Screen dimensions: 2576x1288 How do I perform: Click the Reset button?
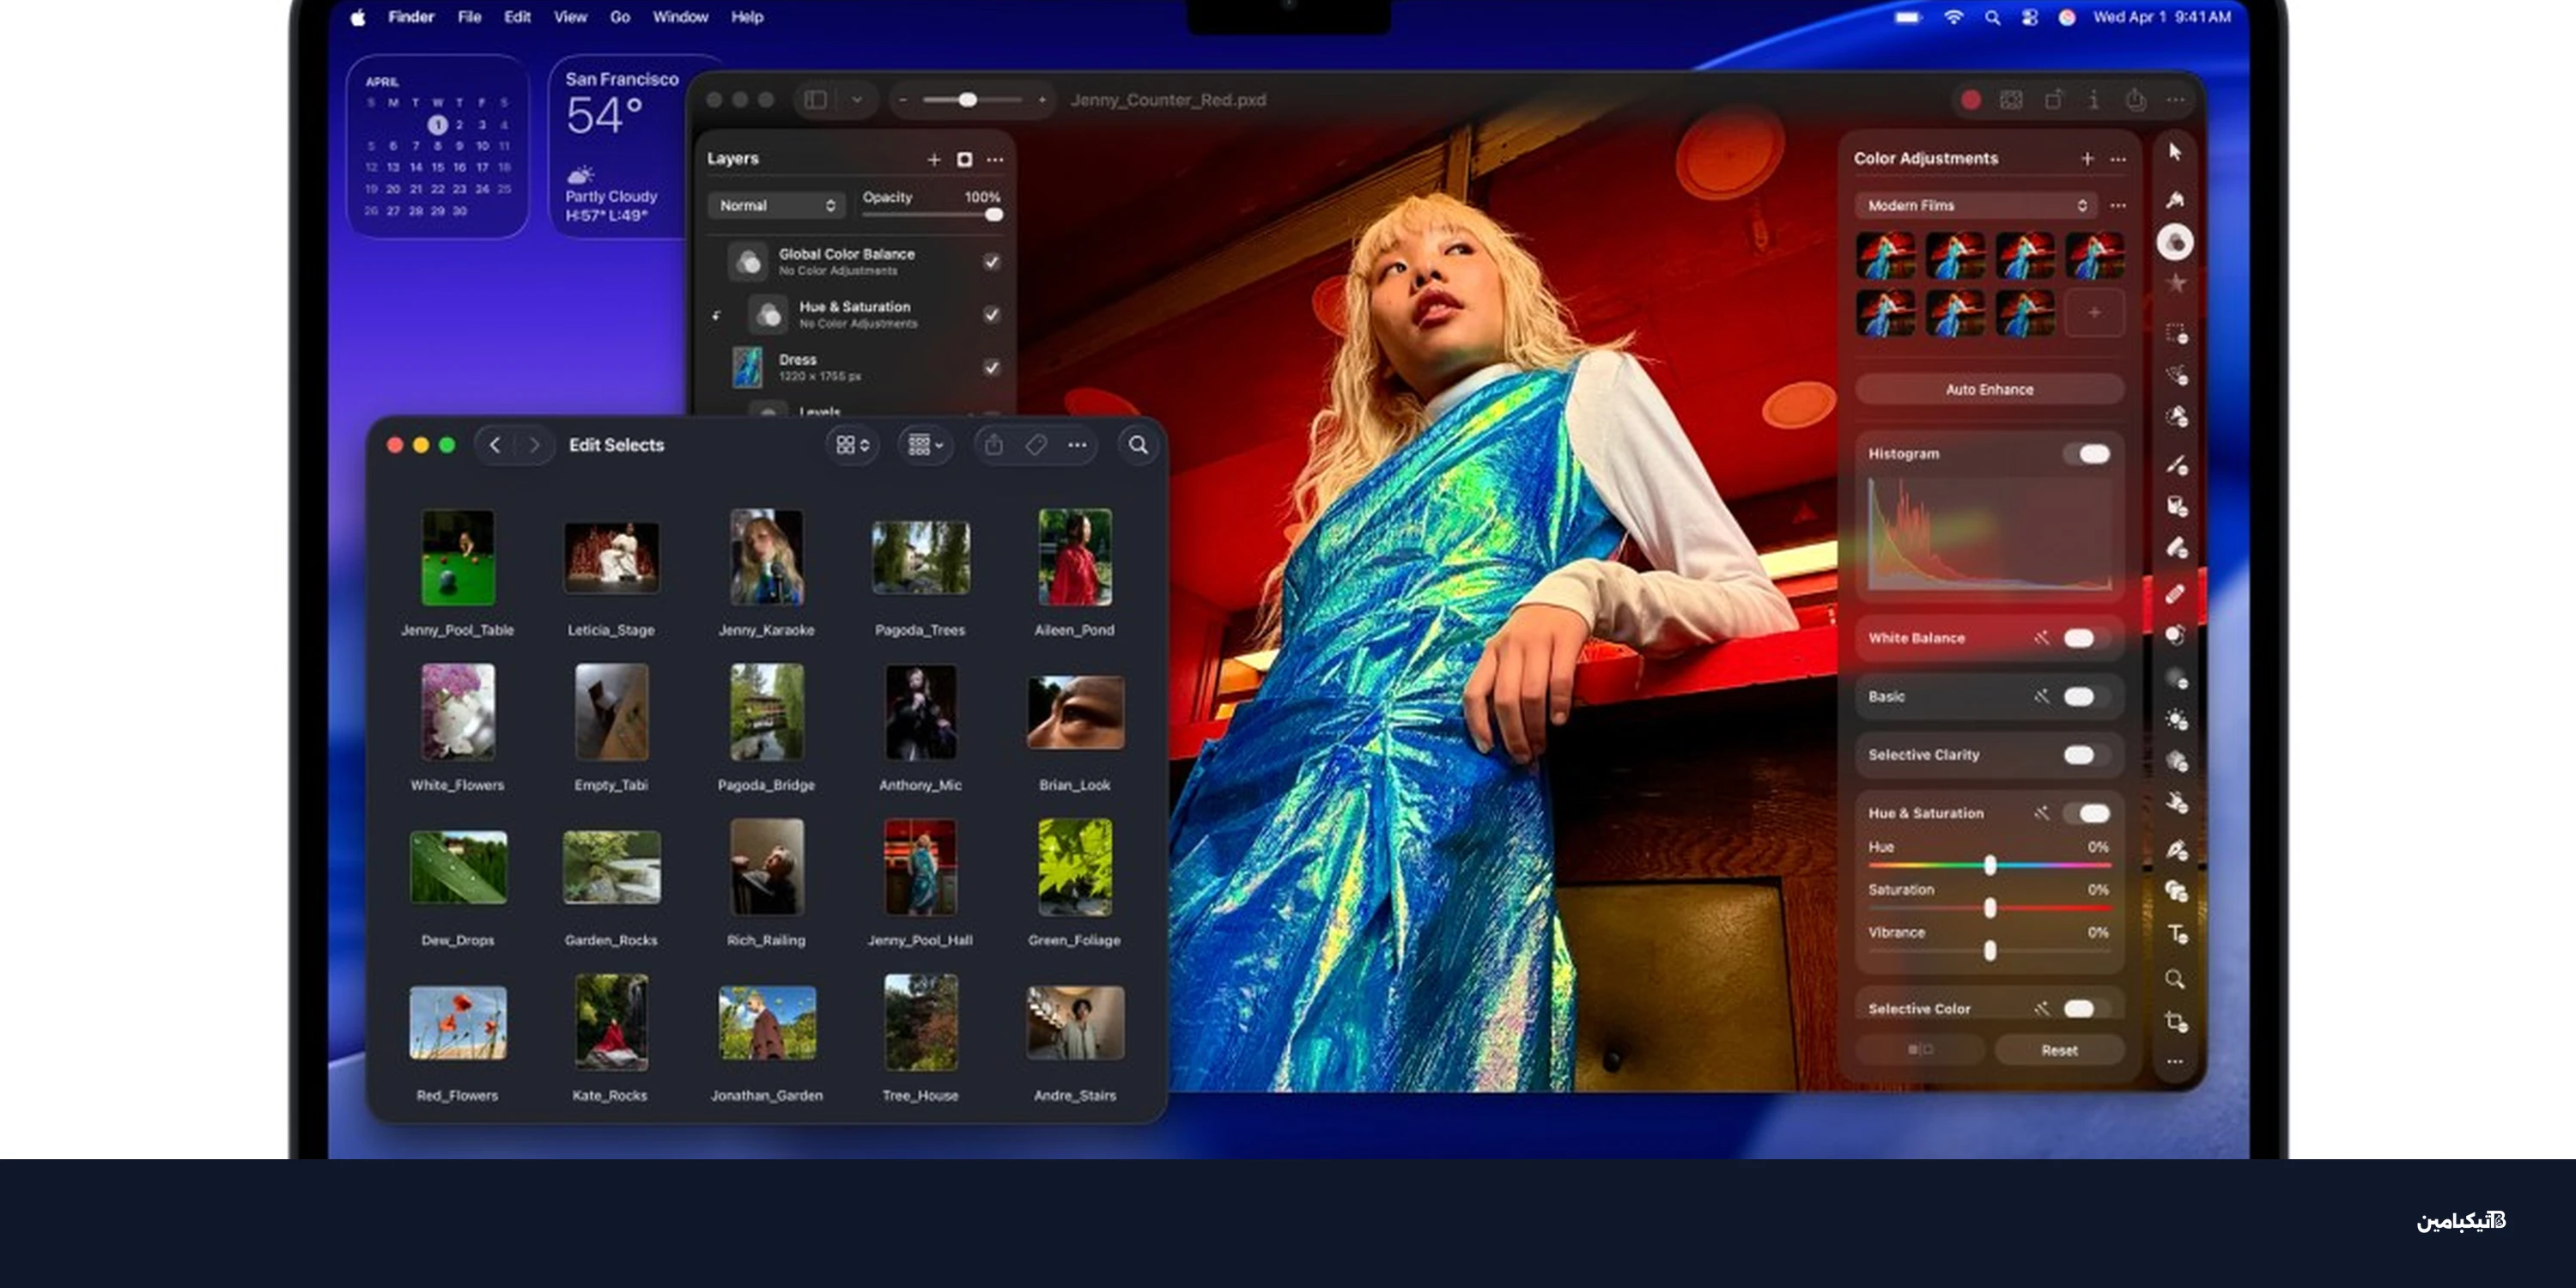[x=2058, y=1050]
